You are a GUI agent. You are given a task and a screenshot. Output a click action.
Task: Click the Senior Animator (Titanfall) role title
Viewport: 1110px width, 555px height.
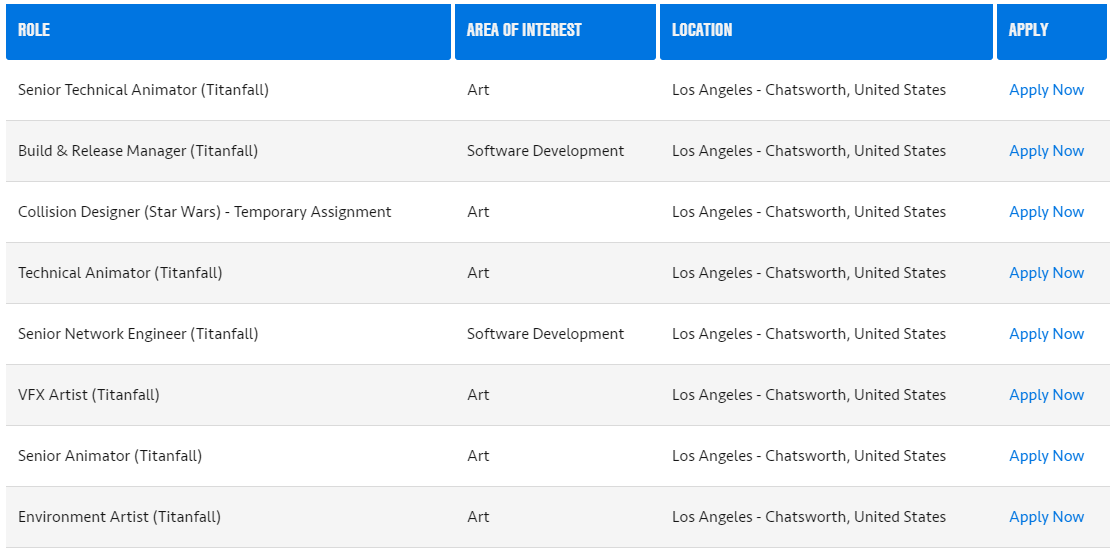110,456
